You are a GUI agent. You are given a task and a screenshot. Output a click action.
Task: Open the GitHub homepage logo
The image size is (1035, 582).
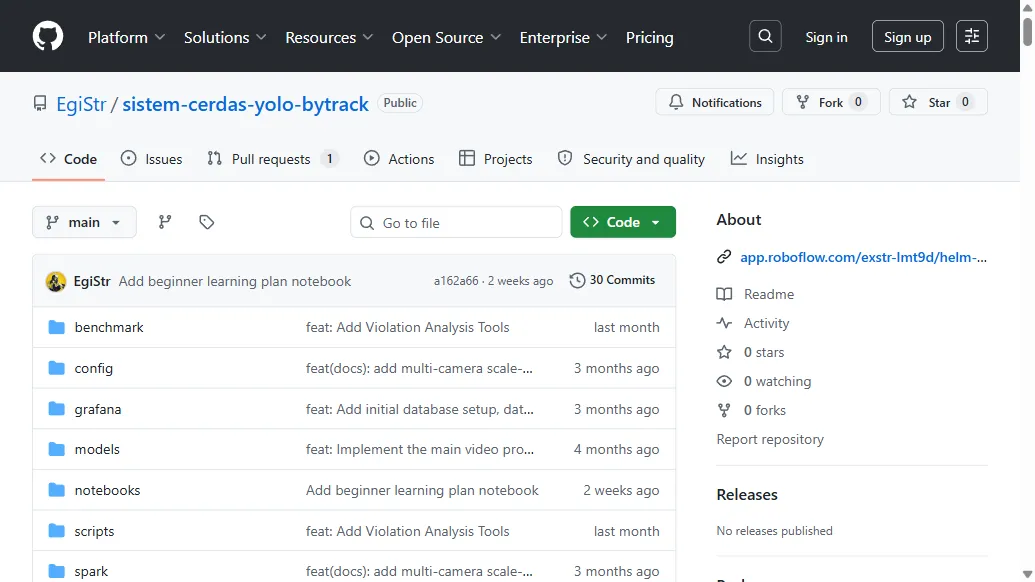click(x=48, y=36)
